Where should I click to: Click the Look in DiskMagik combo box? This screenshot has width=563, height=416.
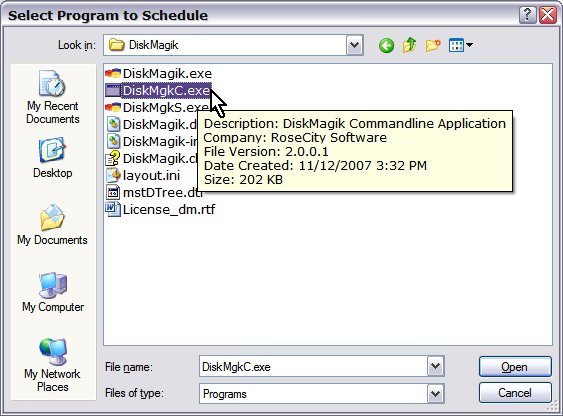pyautogui.click(x=233, y=45)
